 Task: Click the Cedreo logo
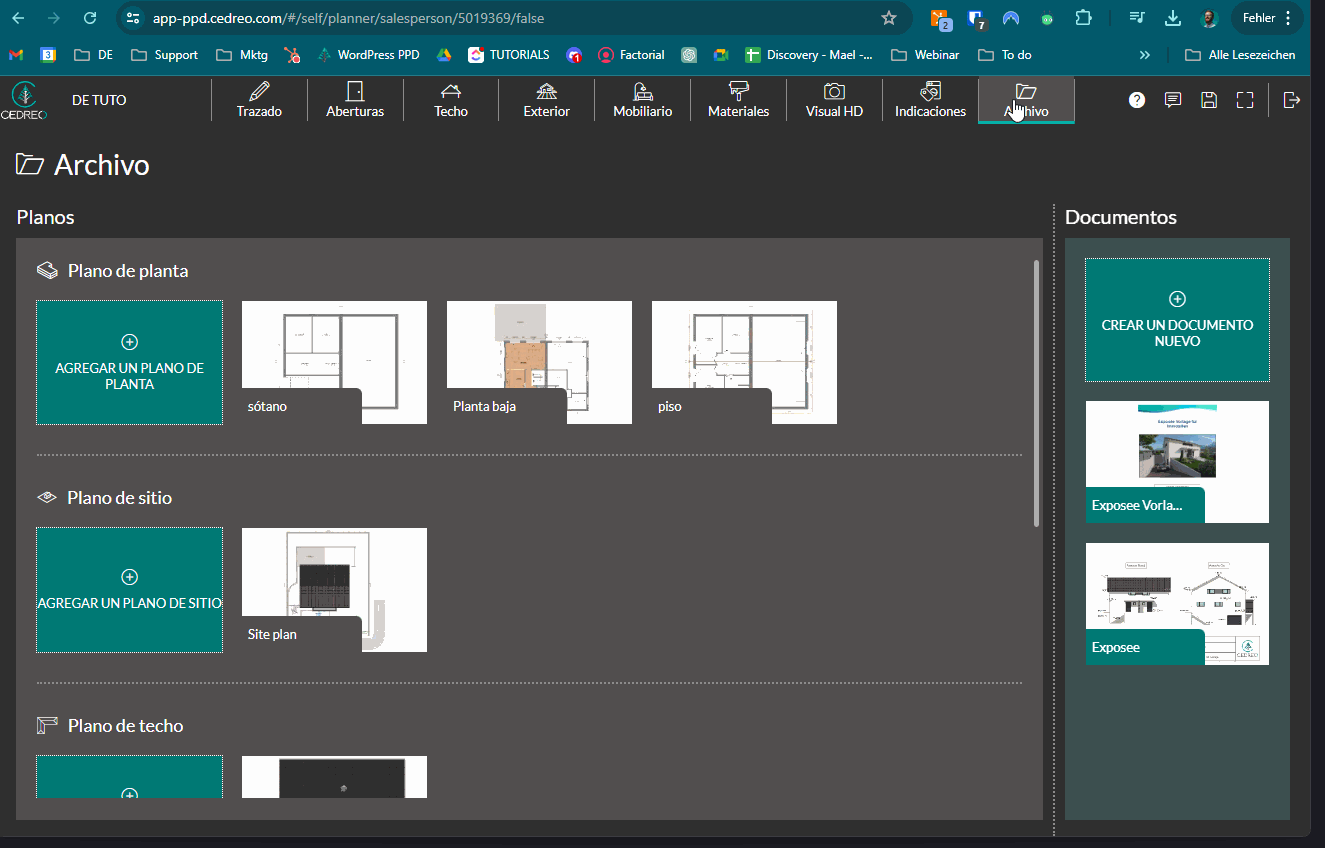(25, 100)
